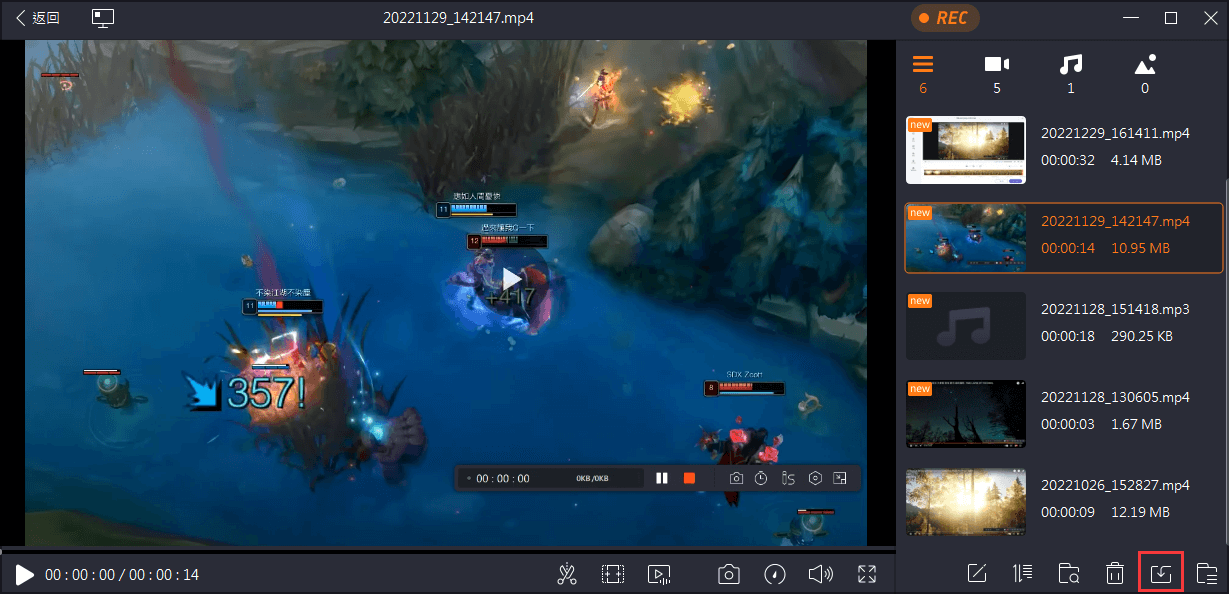Image resolution: width=1229 pixels, height=594 pixels.
Task: Click the 1.67 MB file size
Action: click(1136, 424)
